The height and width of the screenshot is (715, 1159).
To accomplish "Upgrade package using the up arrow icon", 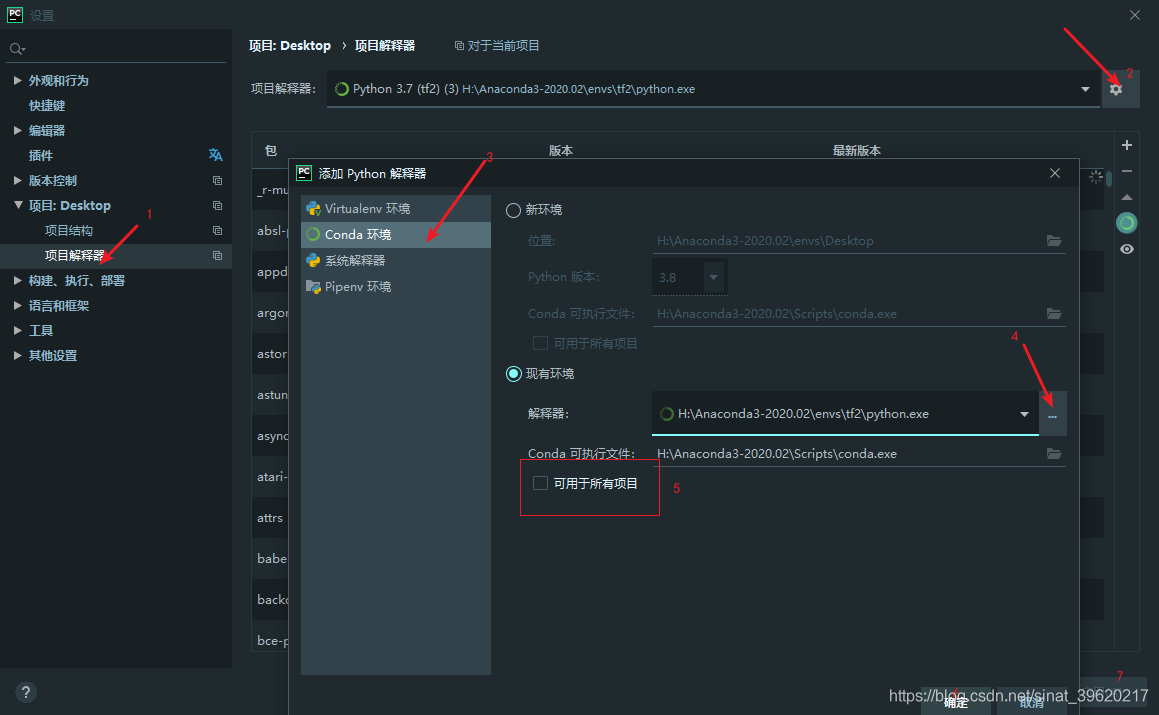I will (x=1126, y=197).
